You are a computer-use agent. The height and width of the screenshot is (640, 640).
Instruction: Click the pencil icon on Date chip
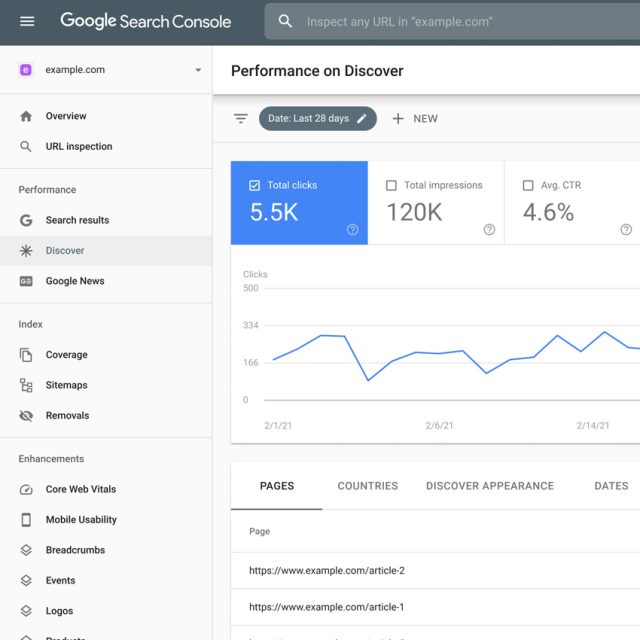[x=362, y=119]
